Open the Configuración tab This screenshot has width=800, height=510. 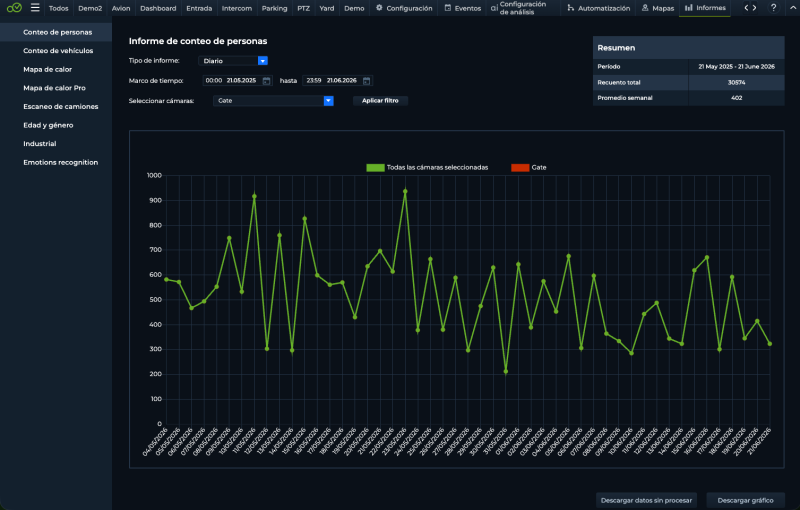[404, 8]
